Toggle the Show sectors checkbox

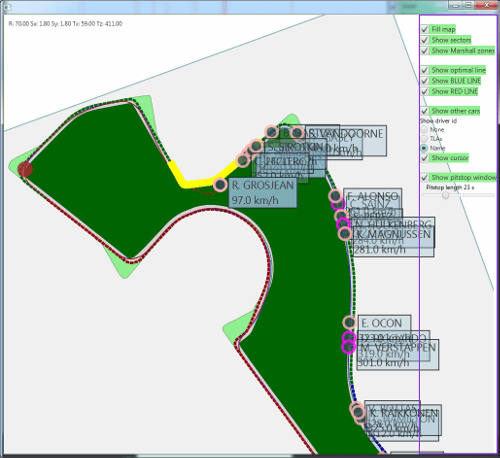pos(425,40)
